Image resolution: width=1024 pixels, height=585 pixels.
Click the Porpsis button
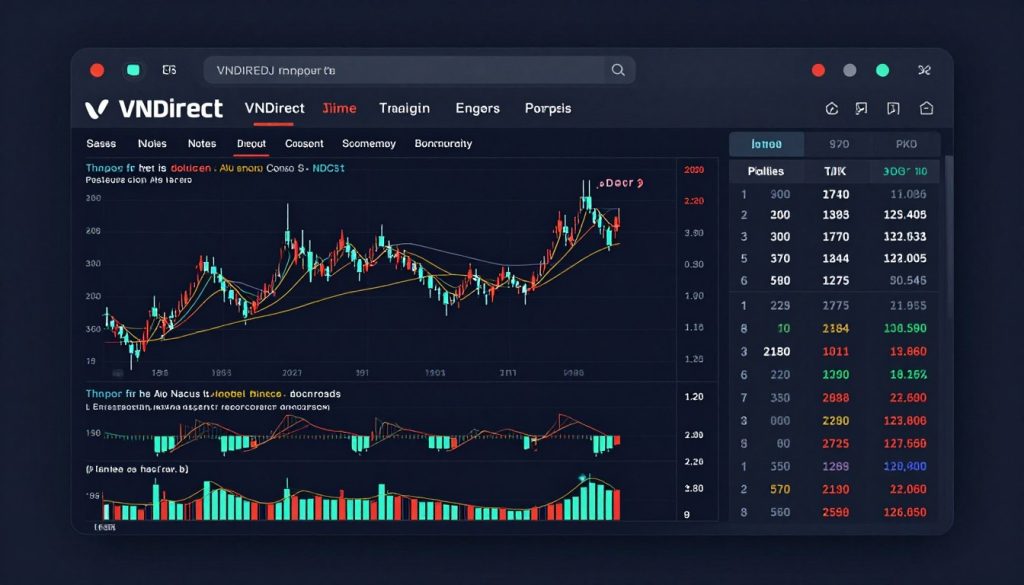coord(547,108)
